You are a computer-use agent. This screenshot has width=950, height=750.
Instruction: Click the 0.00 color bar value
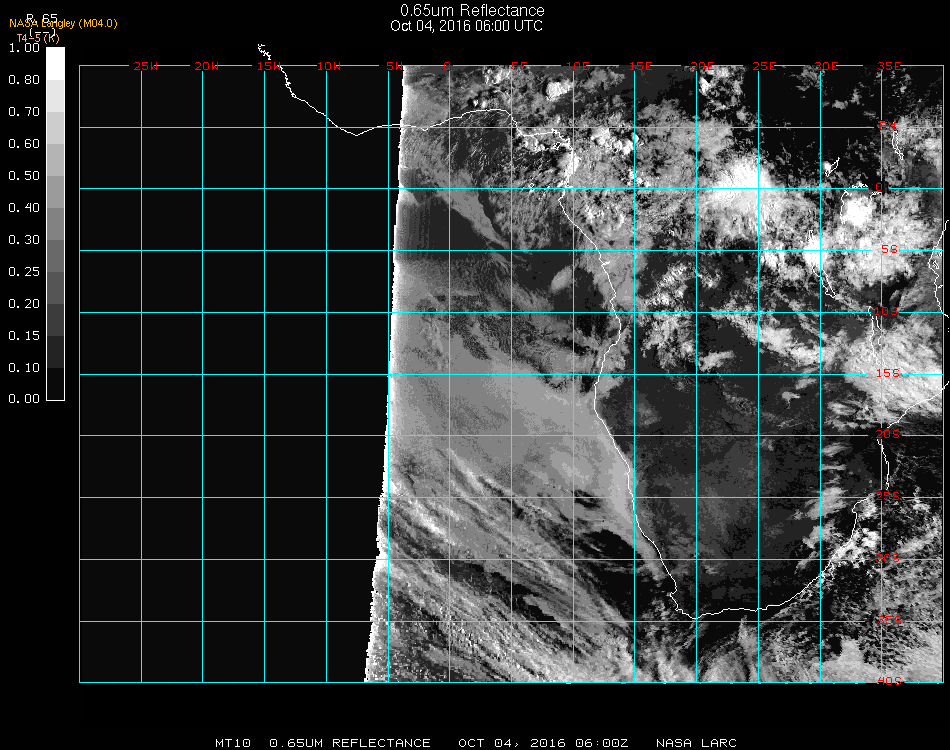[24, 399]
